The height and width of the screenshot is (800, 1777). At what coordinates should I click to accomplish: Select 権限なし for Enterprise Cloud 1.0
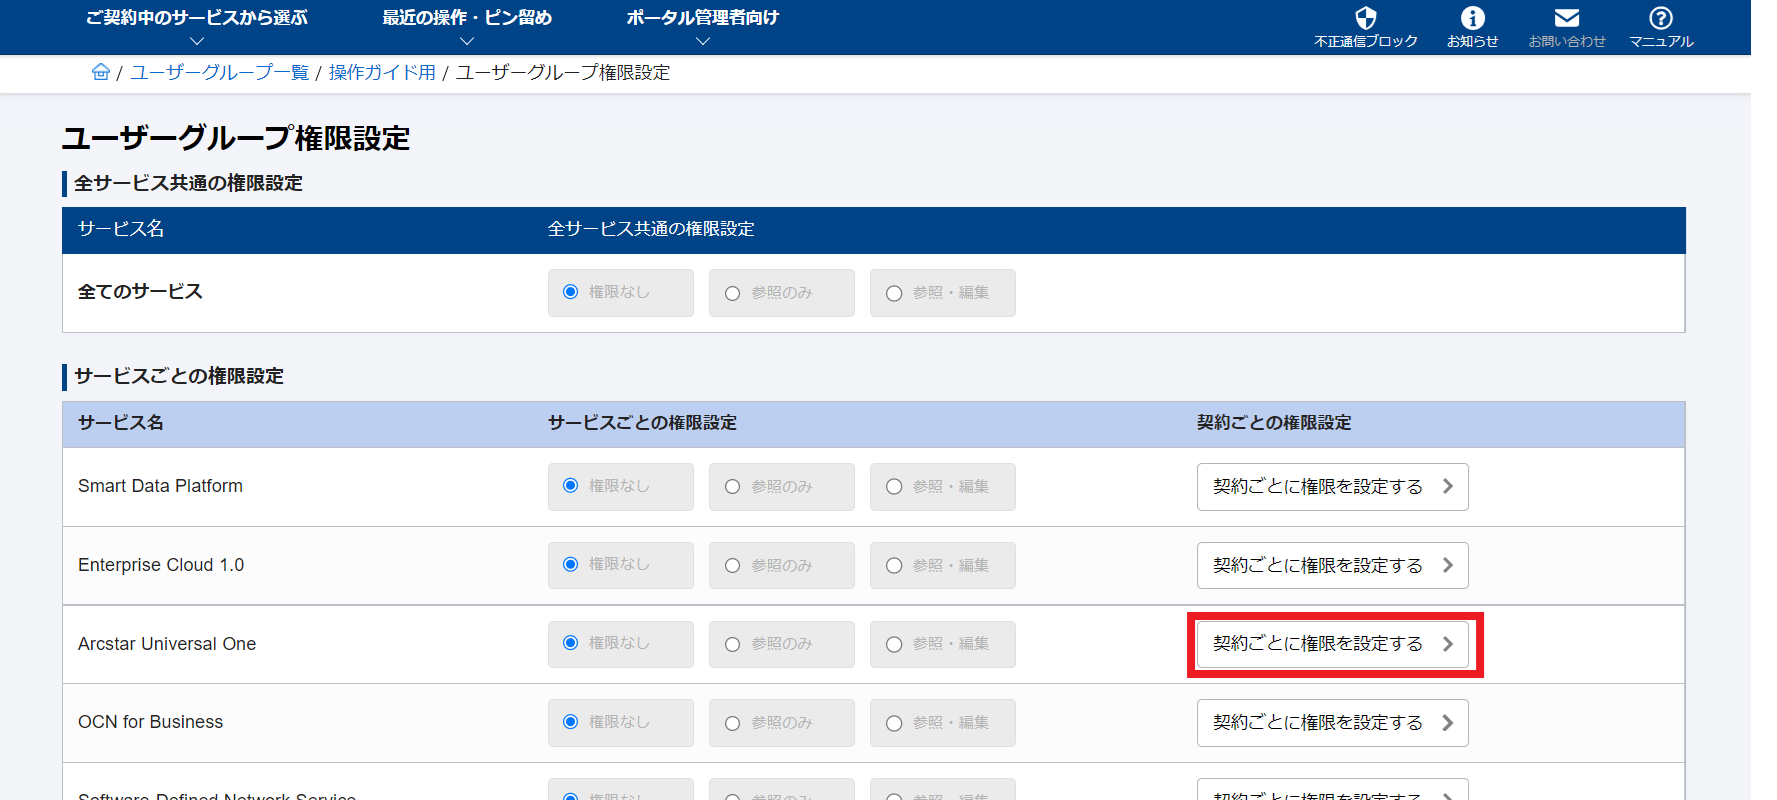pos(621,565)
